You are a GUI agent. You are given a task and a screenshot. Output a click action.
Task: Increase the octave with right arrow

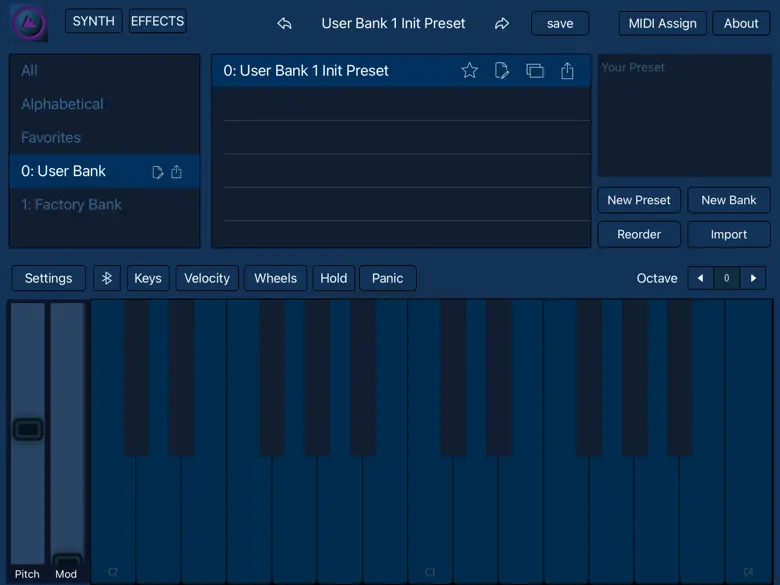point(753,278)
